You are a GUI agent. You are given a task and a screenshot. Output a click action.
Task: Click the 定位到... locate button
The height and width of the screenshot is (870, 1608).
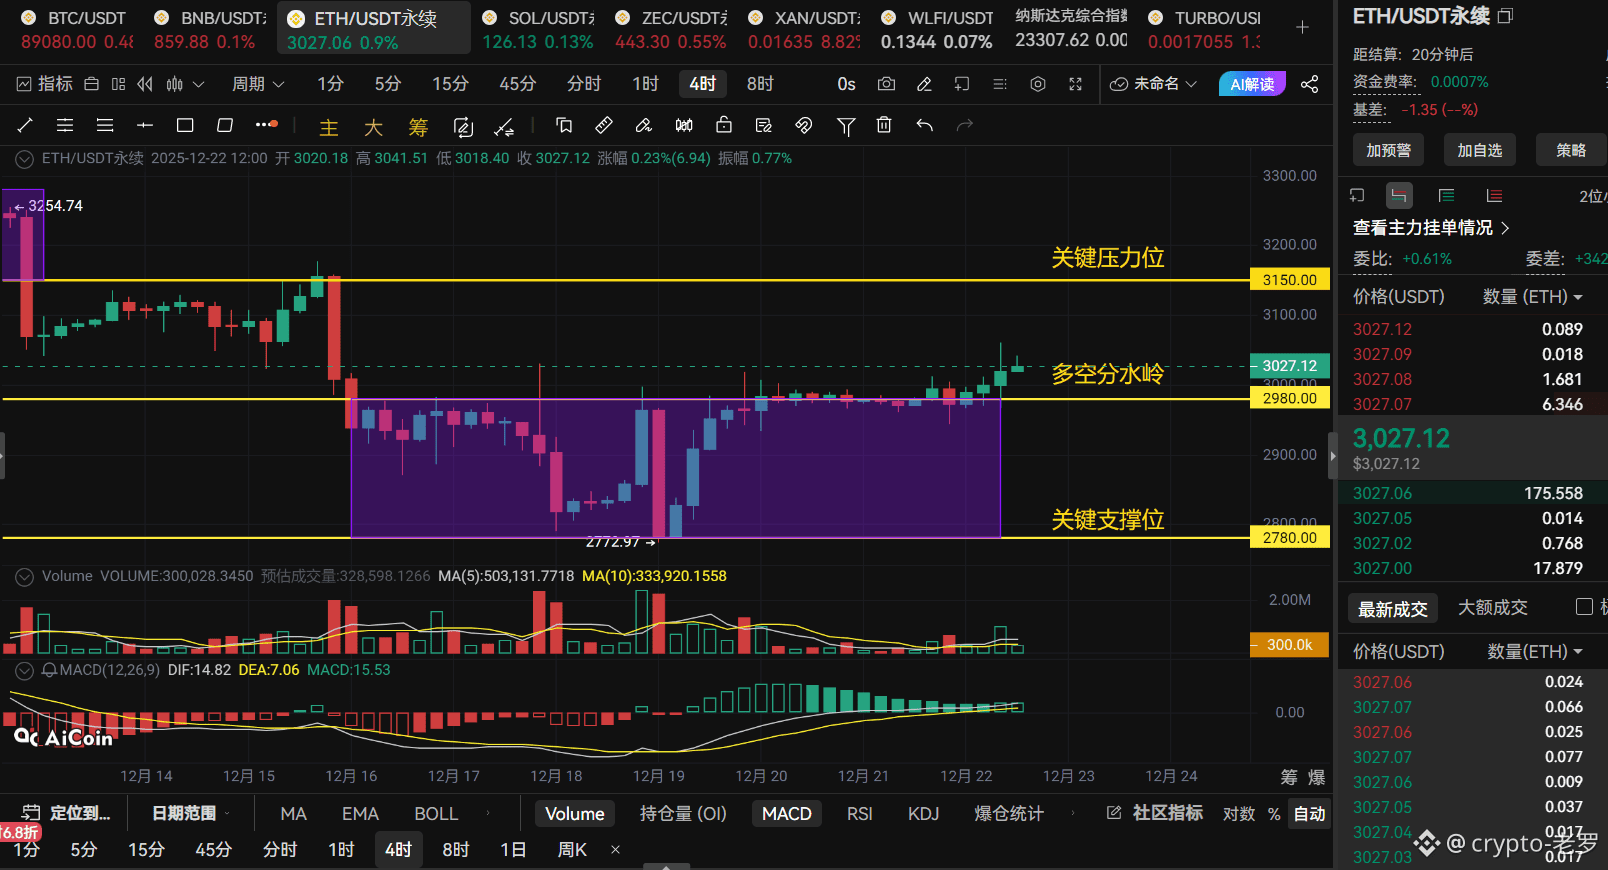pyautogui.click(x=67, y=814)
